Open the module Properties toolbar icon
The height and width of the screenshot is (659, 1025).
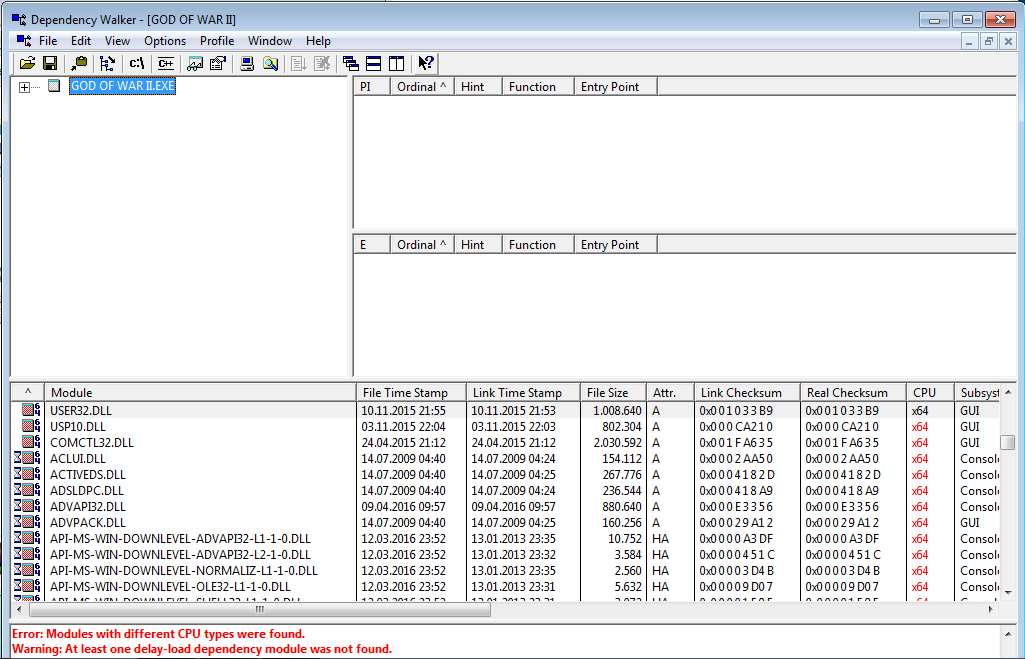coord(217,63)
